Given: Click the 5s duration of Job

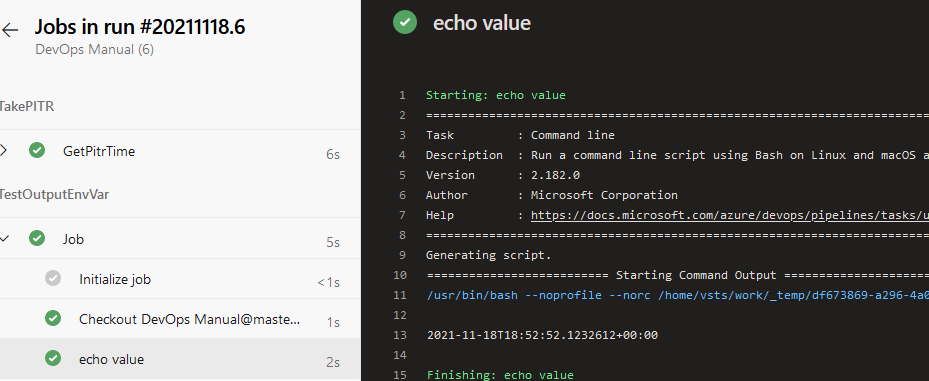Looking at the screenshot, I should point(333,242).
